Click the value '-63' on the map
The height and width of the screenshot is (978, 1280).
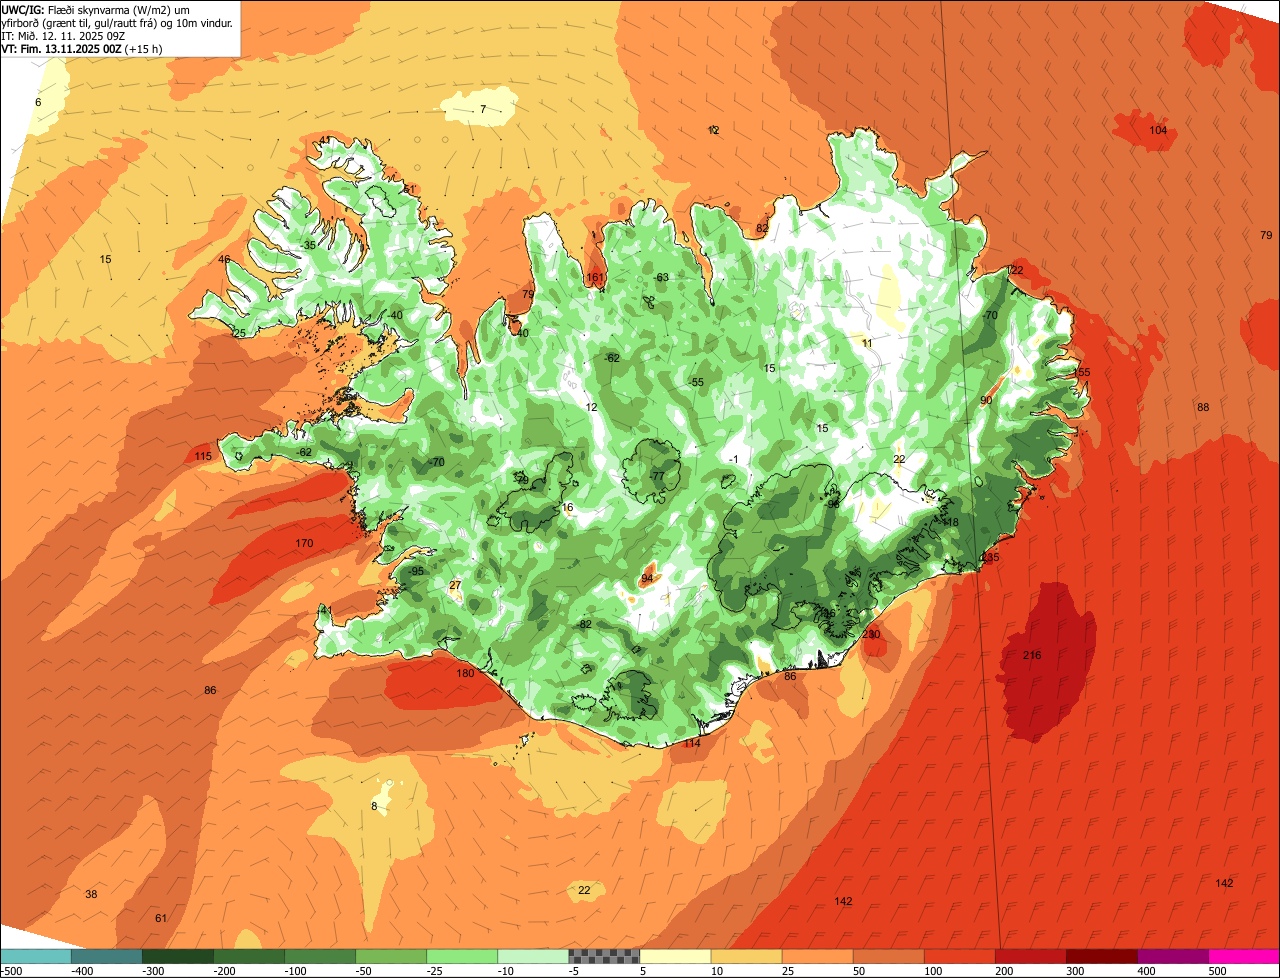tap(660, 277)
